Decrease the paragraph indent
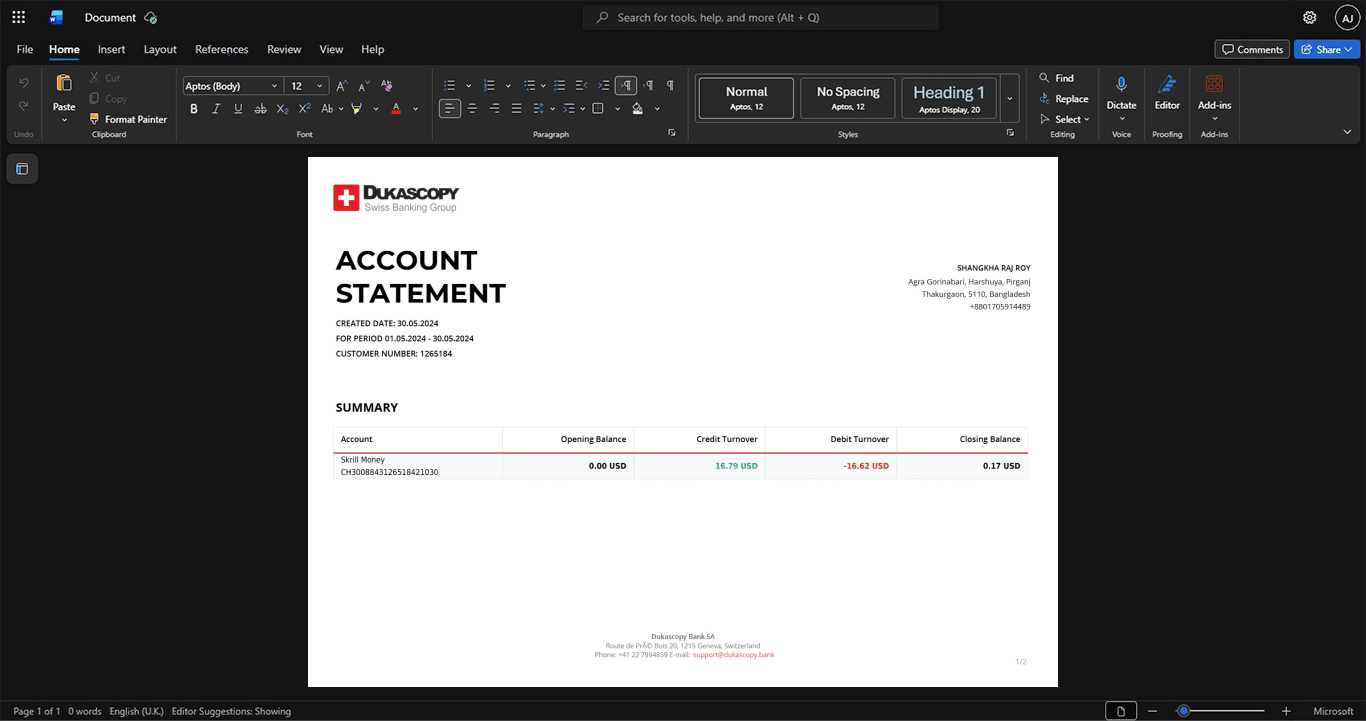Screen dimensions: 1366x721 (582, 86)
